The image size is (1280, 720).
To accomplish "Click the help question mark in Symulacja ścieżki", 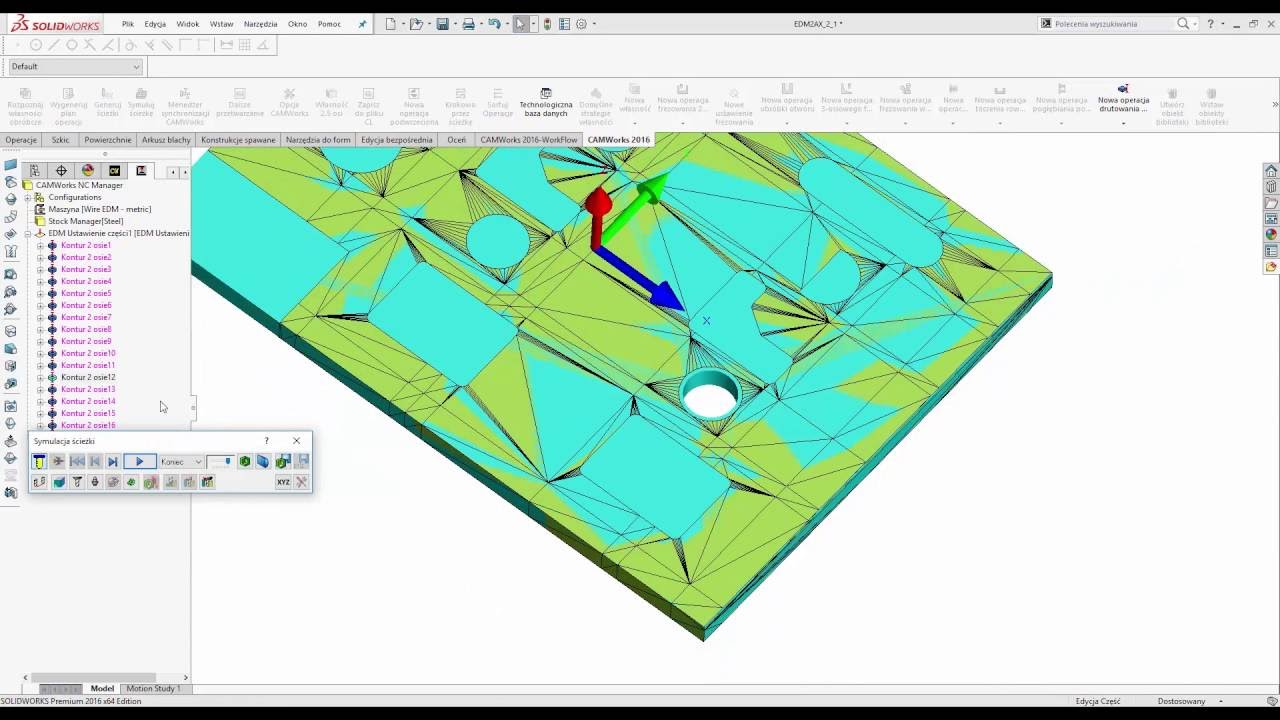I will 266,441.
